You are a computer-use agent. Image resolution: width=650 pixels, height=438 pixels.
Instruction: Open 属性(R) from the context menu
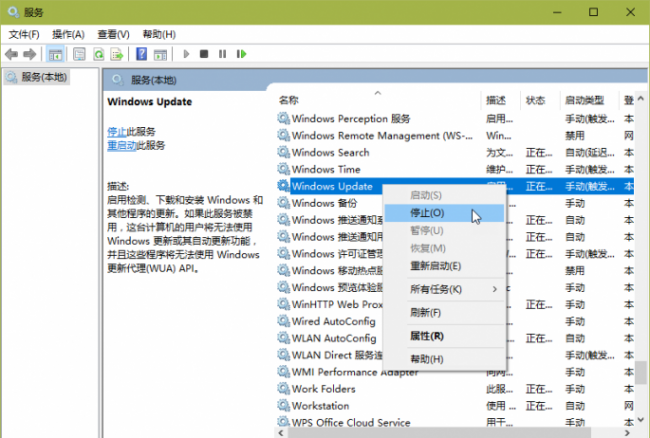coord(444,336)
